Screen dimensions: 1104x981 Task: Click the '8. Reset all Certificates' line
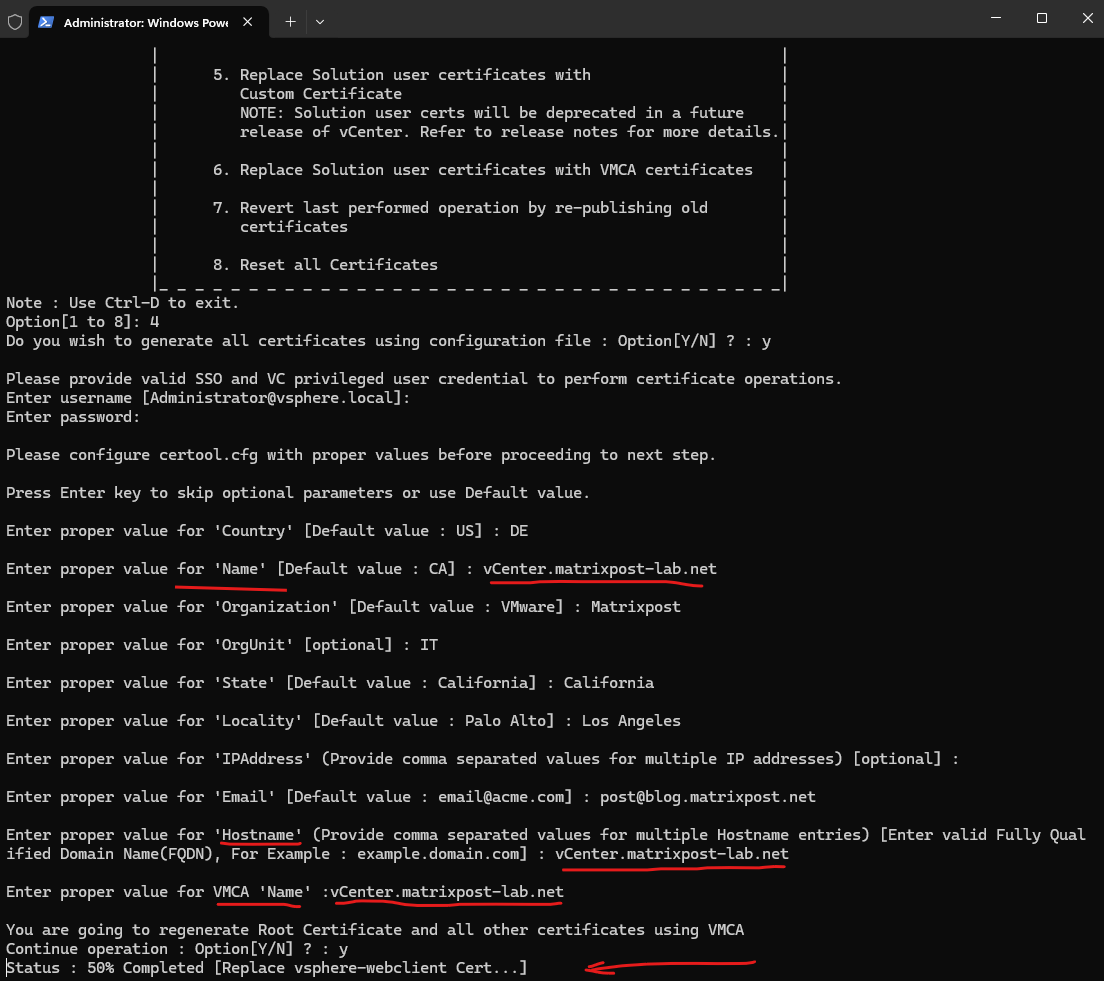325,265
